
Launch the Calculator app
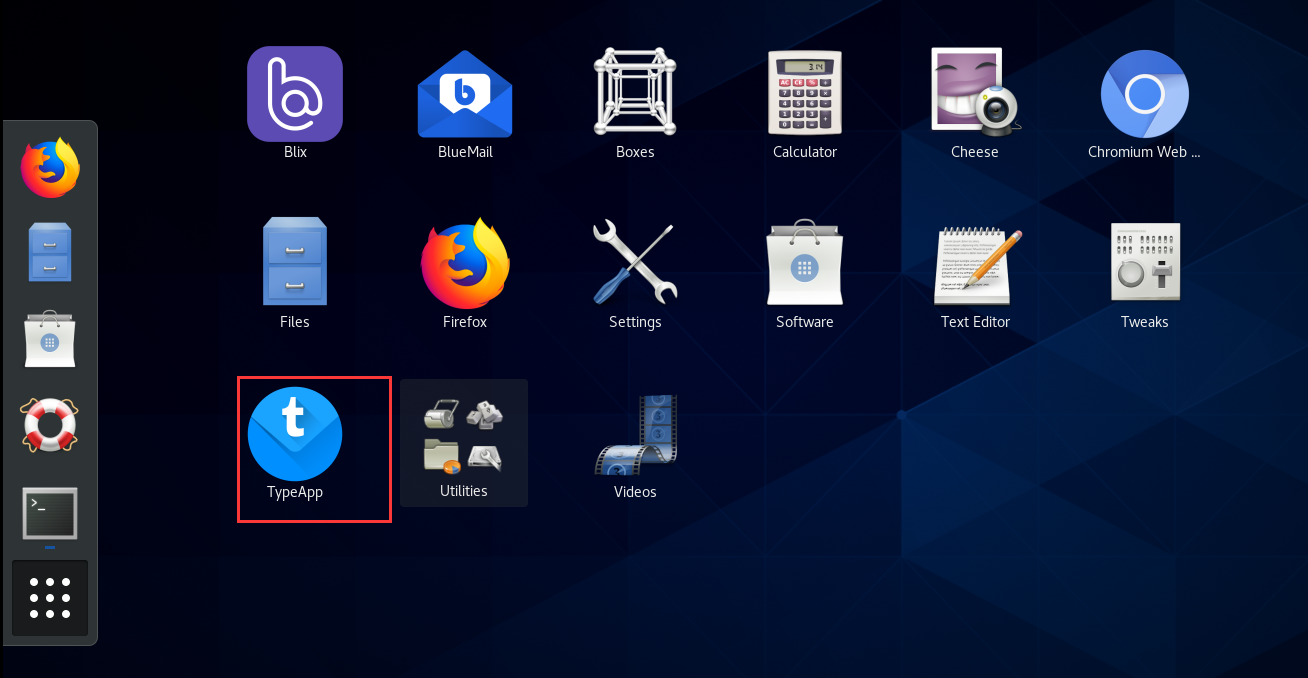pos(805,93)
